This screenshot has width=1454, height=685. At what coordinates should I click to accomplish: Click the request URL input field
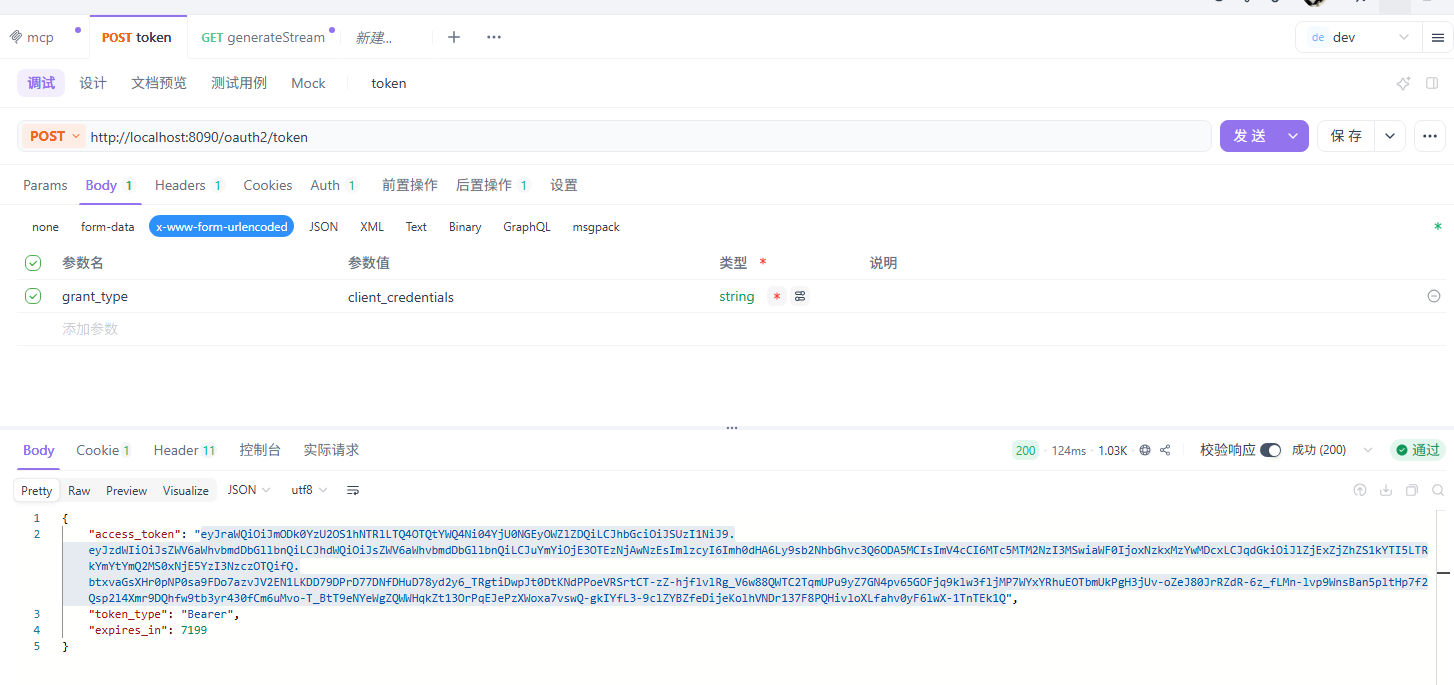tap(648, 136)
